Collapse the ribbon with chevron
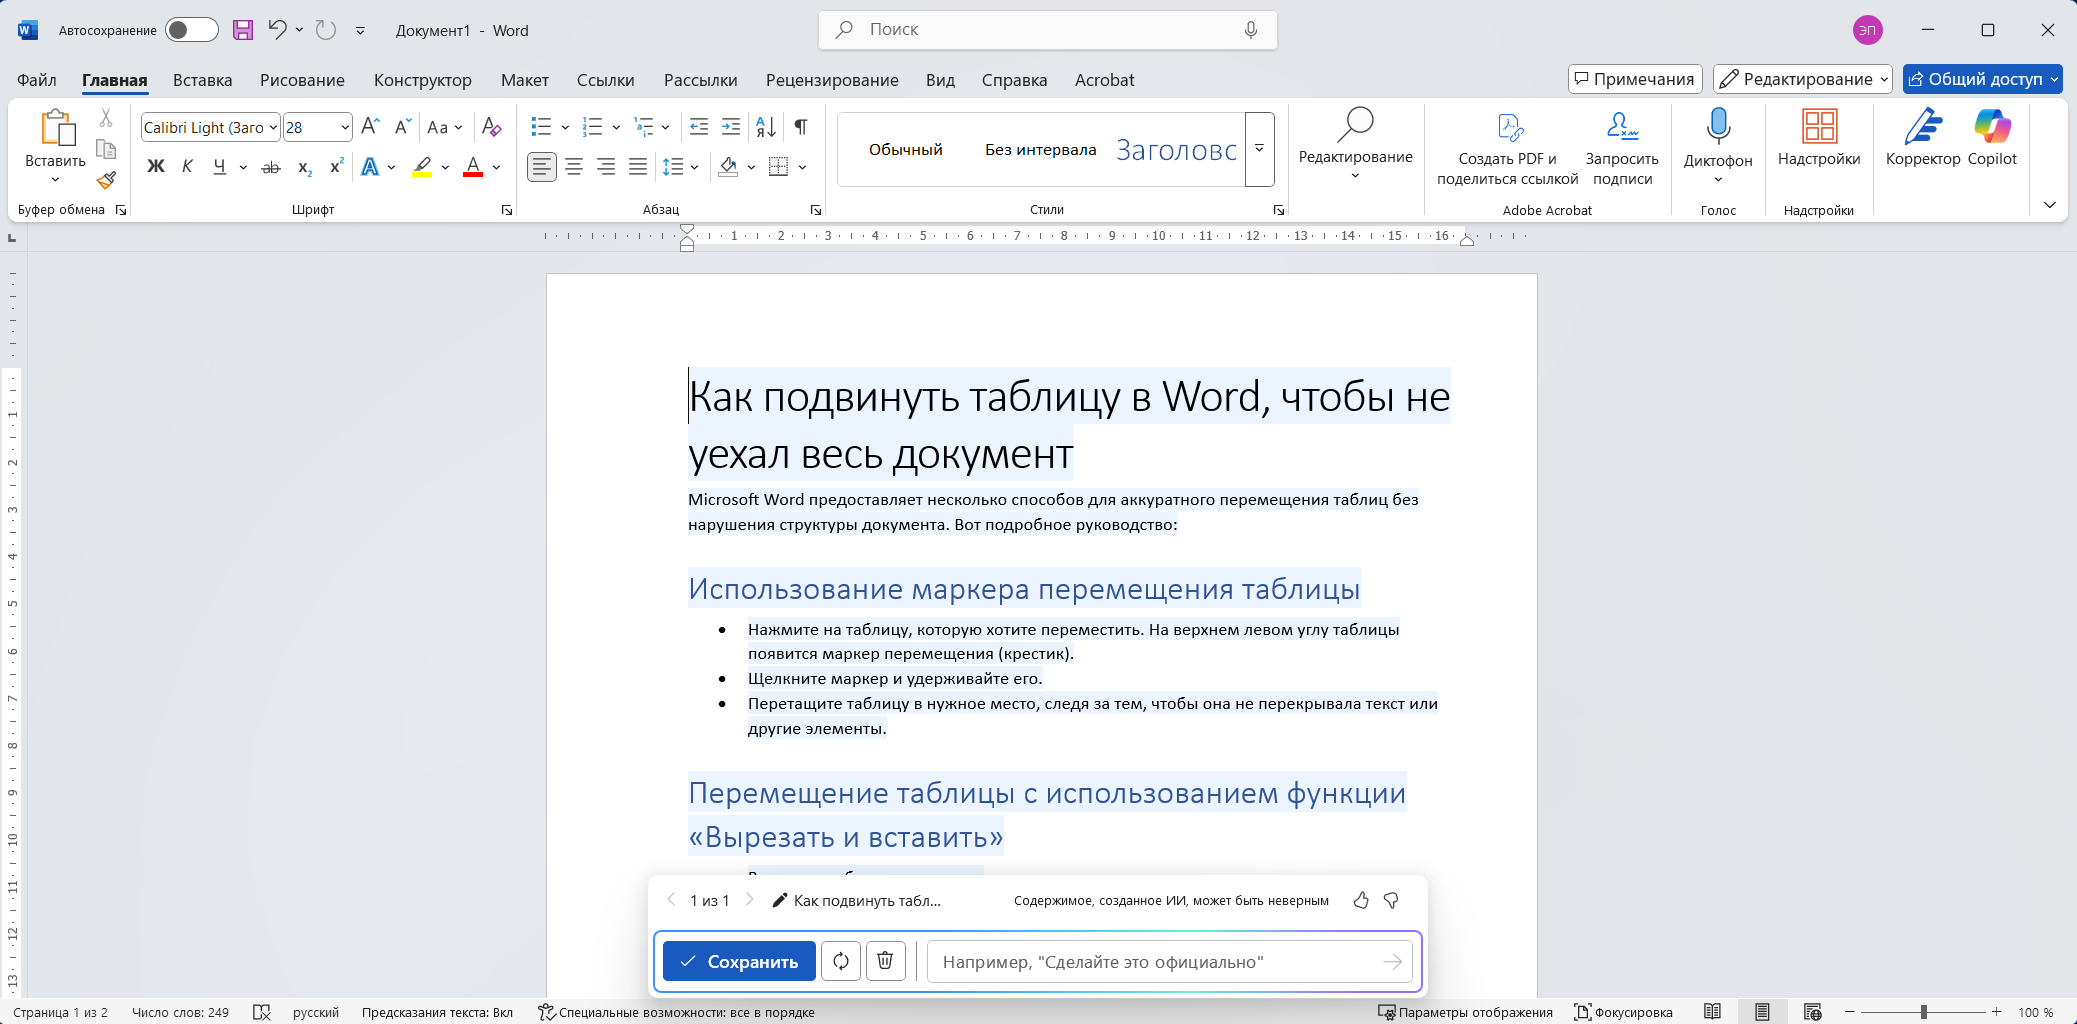The image size is (2077, 1024). 2050,205
